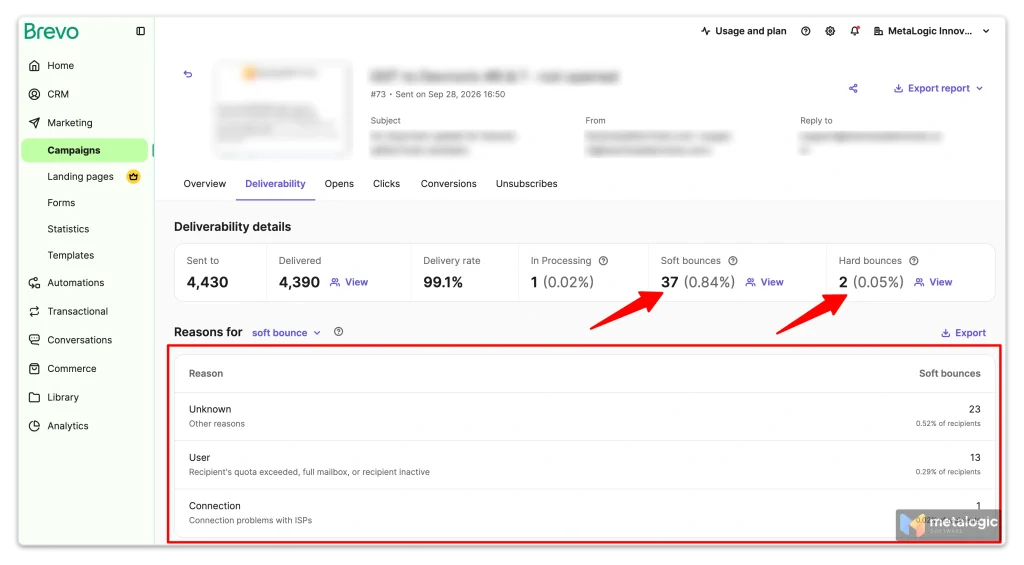Select the Deliverability tab
Viewport: 1024px width, 565px height.
click(275, 184)
